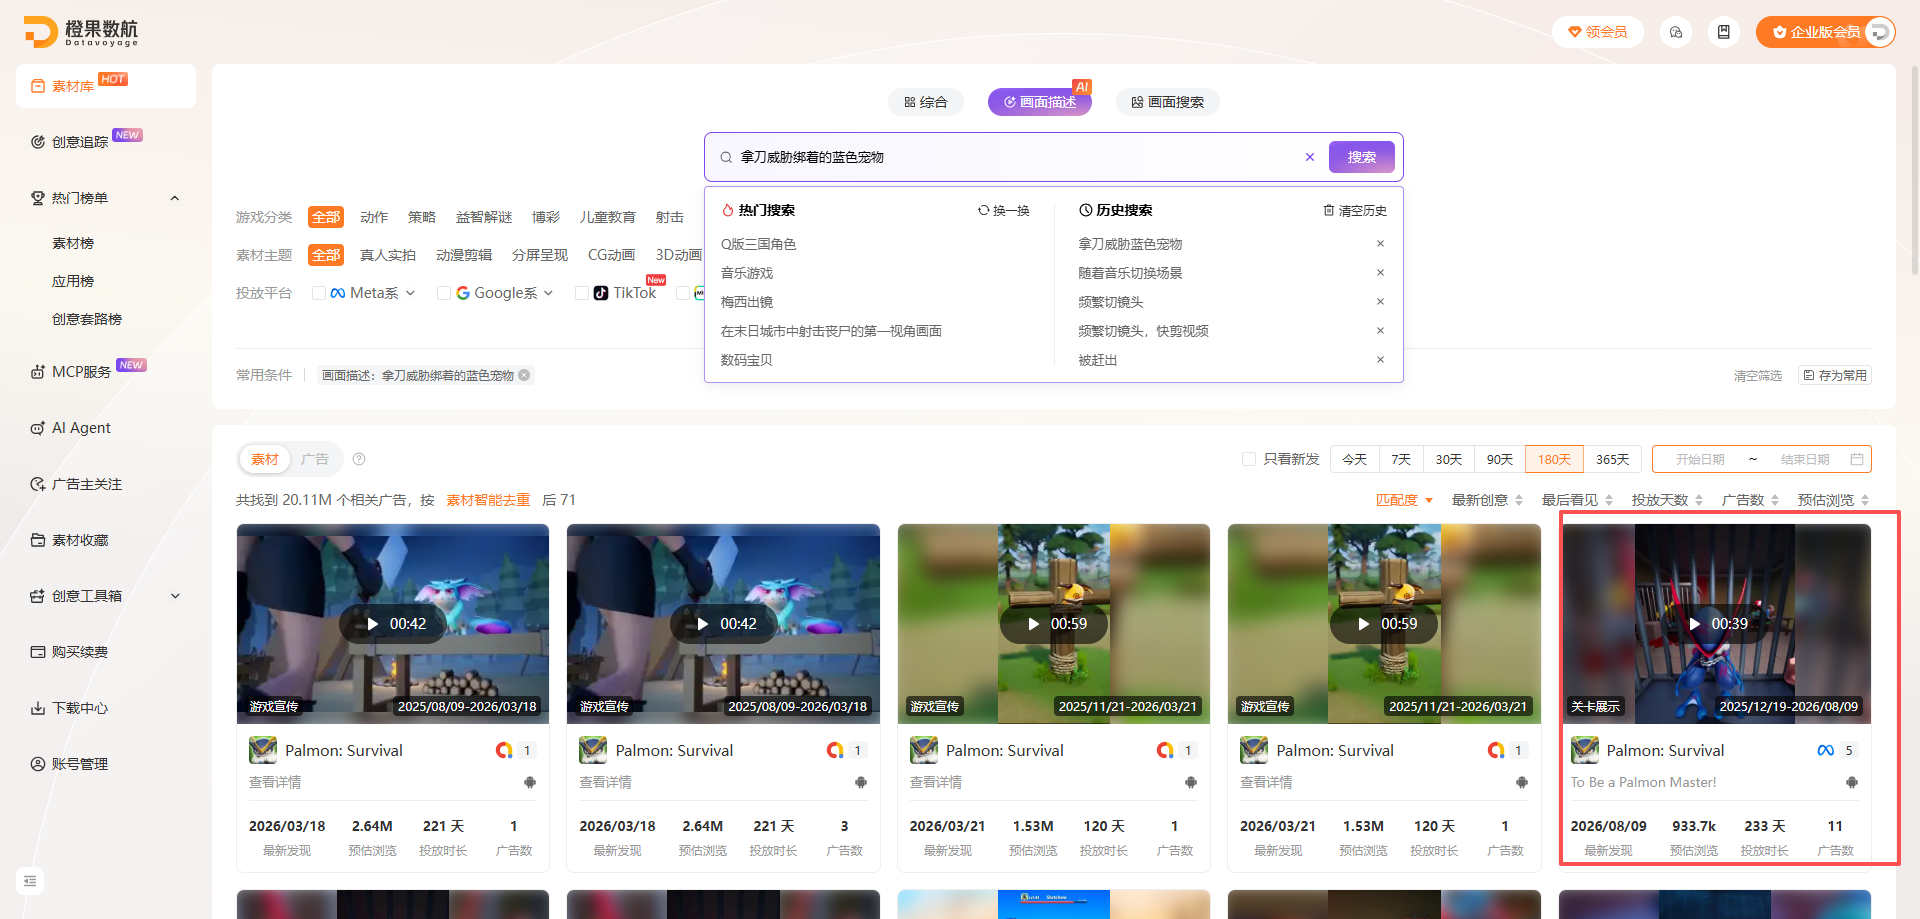Open 素材库 in sidebar

pos(106,86)
